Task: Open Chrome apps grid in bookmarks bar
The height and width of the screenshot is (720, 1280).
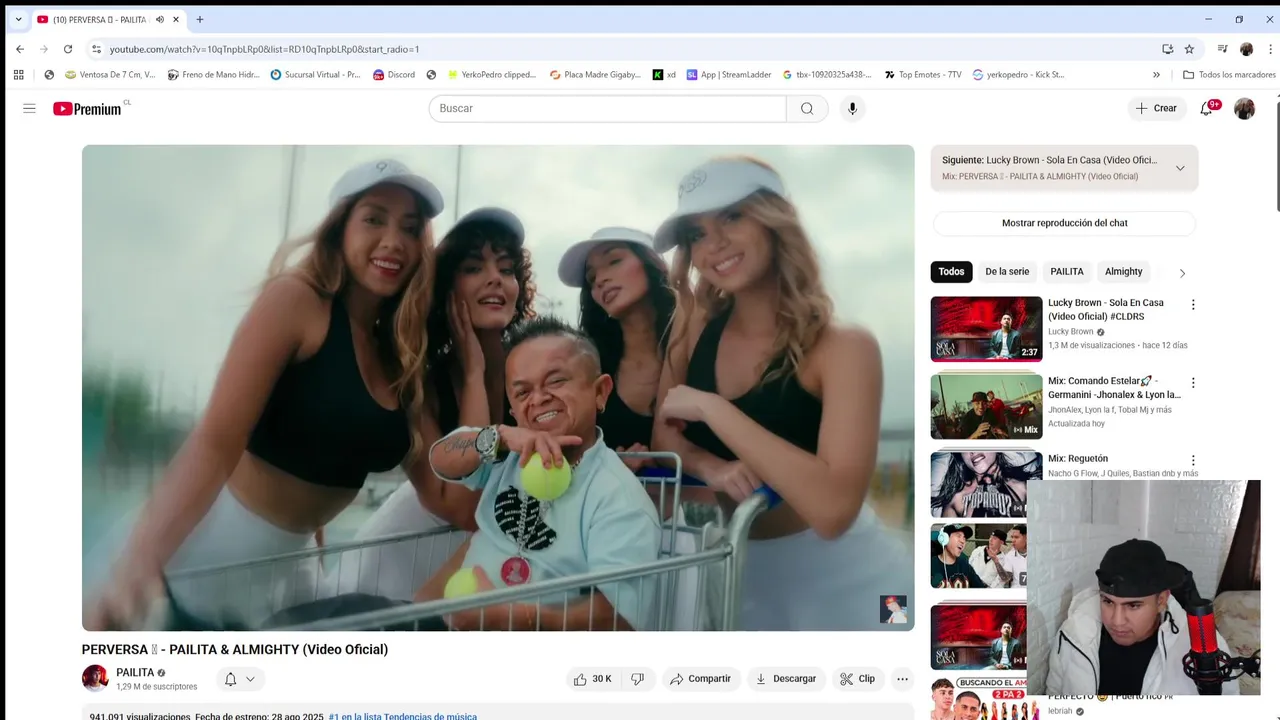Action: coord(18,74)
